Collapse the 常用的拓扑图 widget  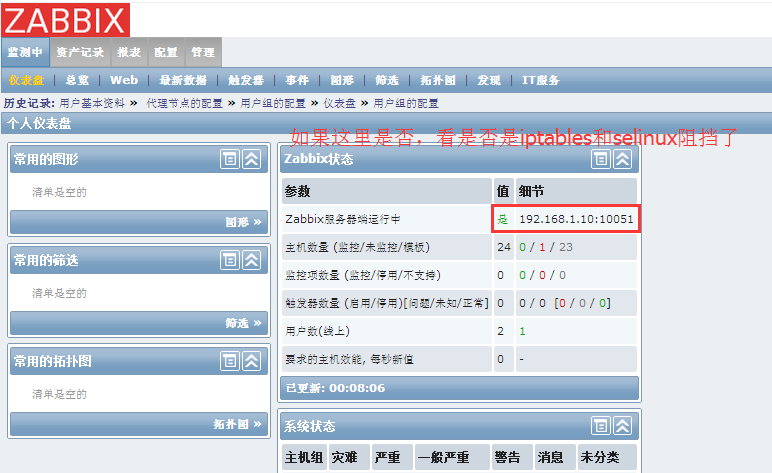252,361
